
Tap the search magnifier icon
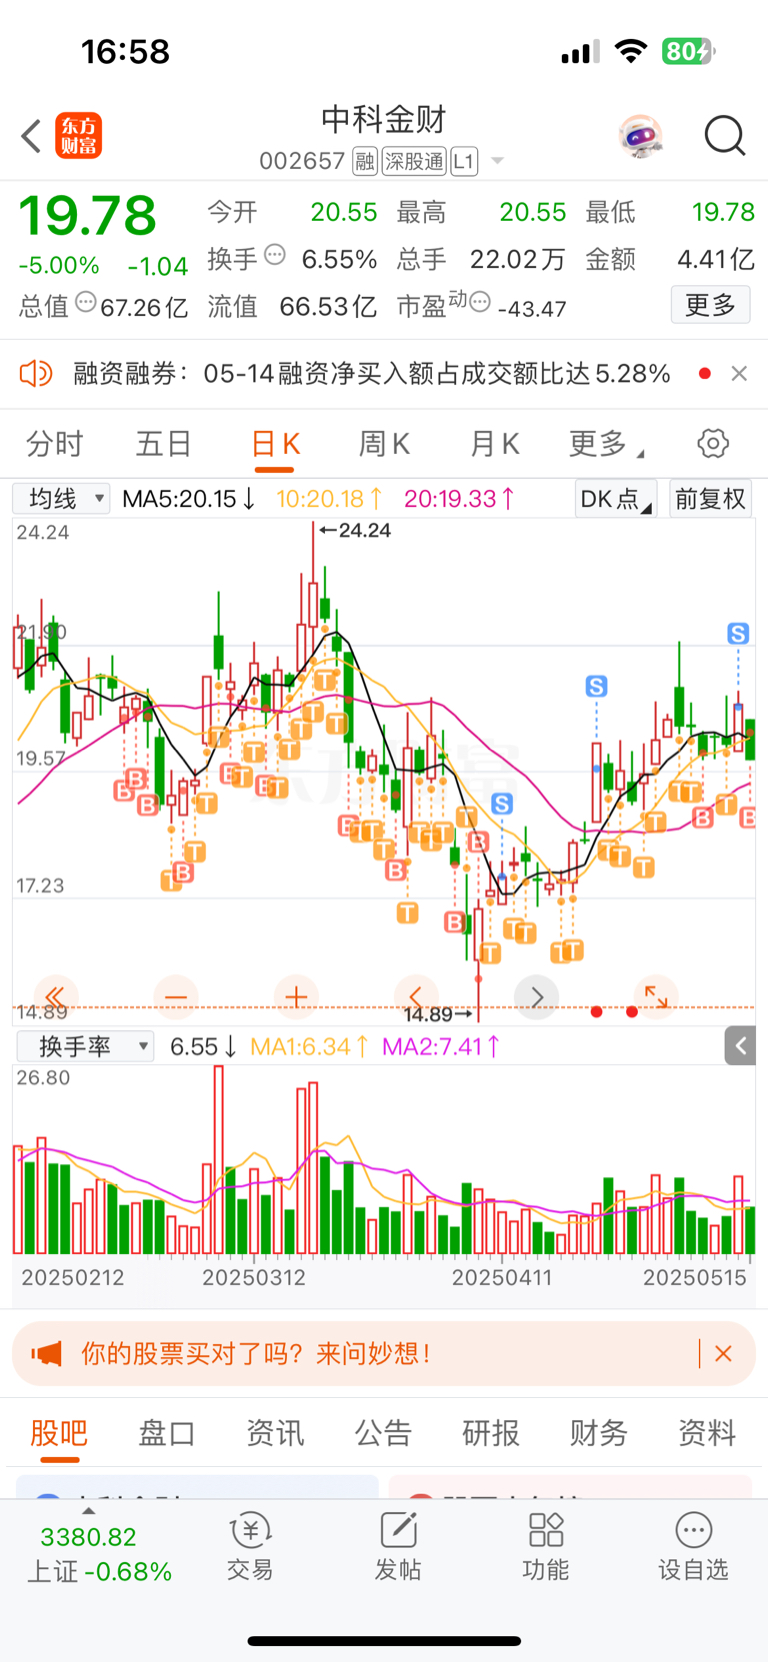point(725,136)
